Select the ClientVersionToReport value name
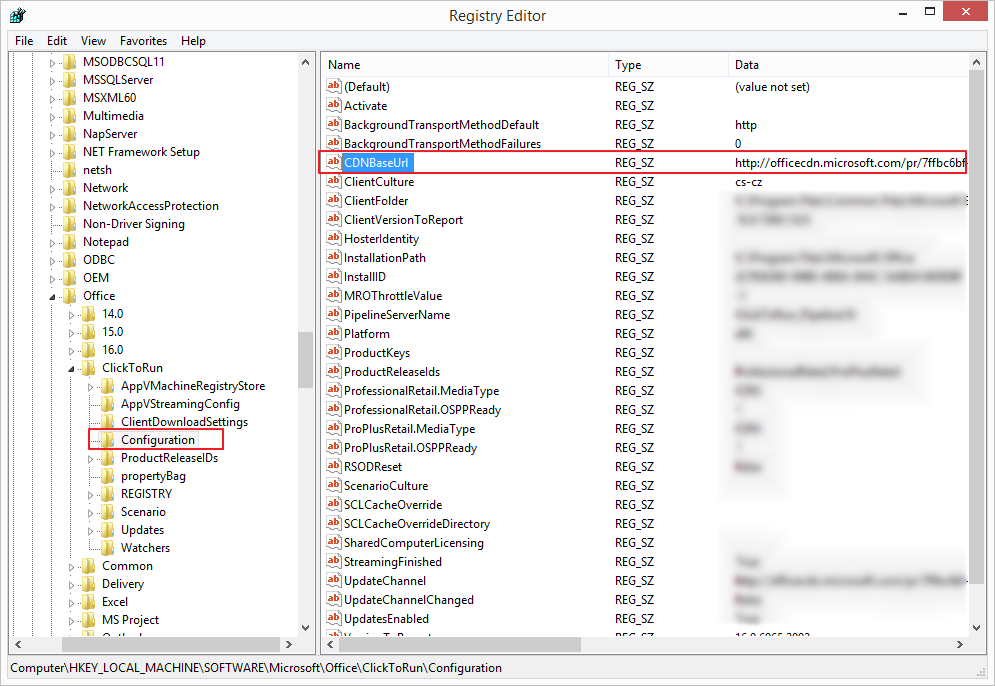The height and width of the screenshot is (686, 995). coord(403,220)
